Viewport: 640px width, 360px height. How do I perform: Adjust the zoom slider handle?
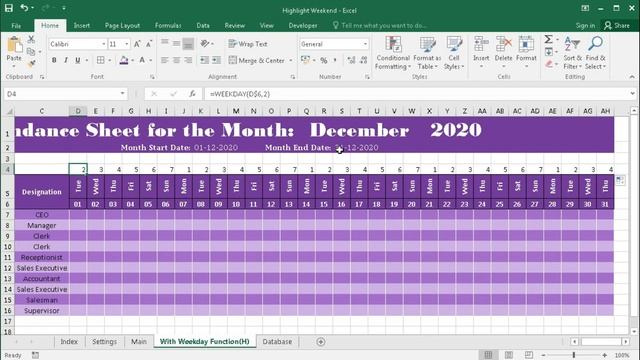point(573,355)
